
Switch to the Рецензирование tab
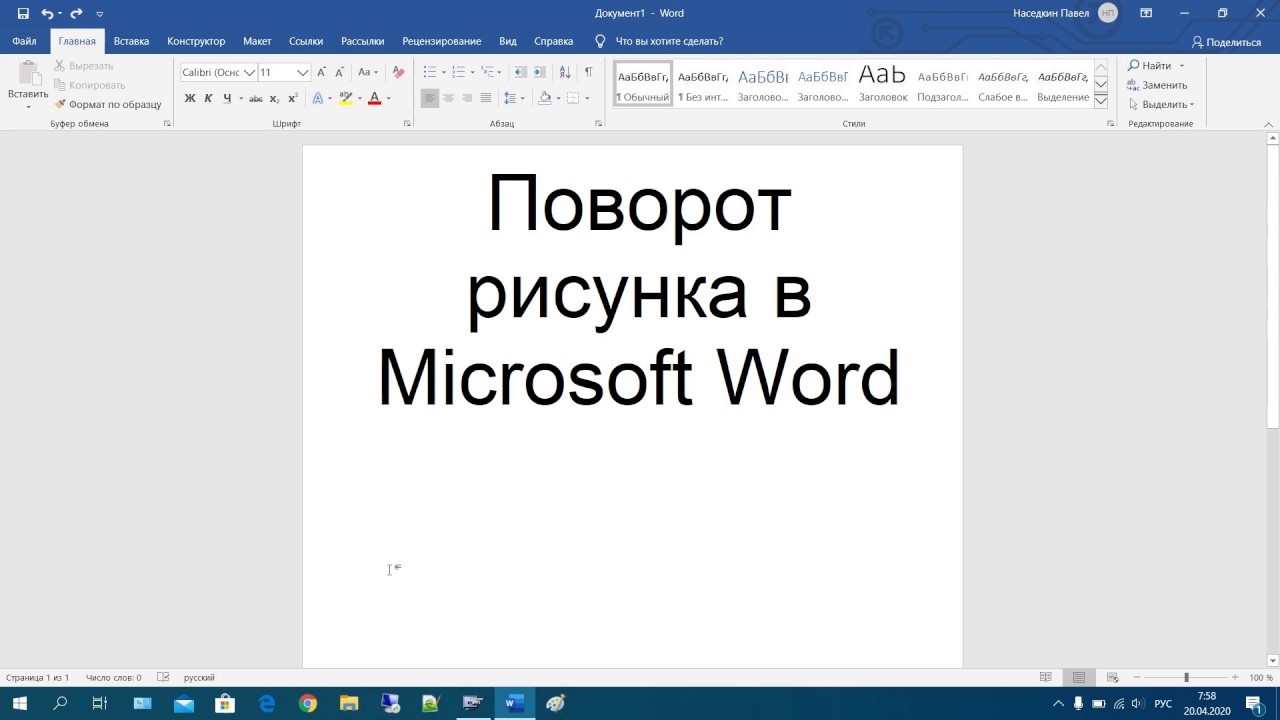[441, 41]
